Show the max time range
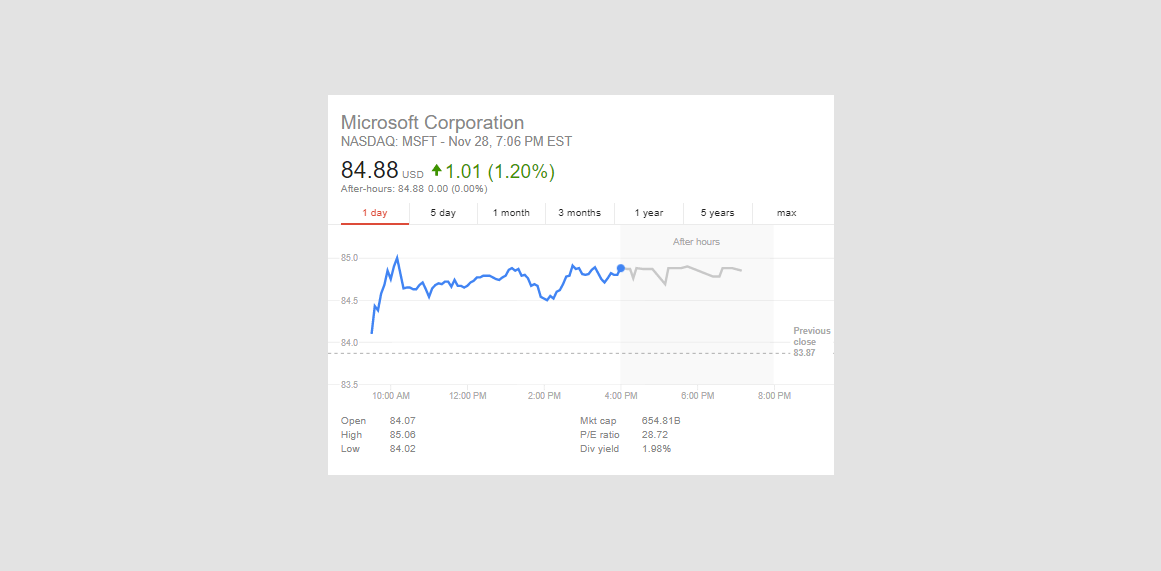1161x571 pixels. (x=786, y=213)
